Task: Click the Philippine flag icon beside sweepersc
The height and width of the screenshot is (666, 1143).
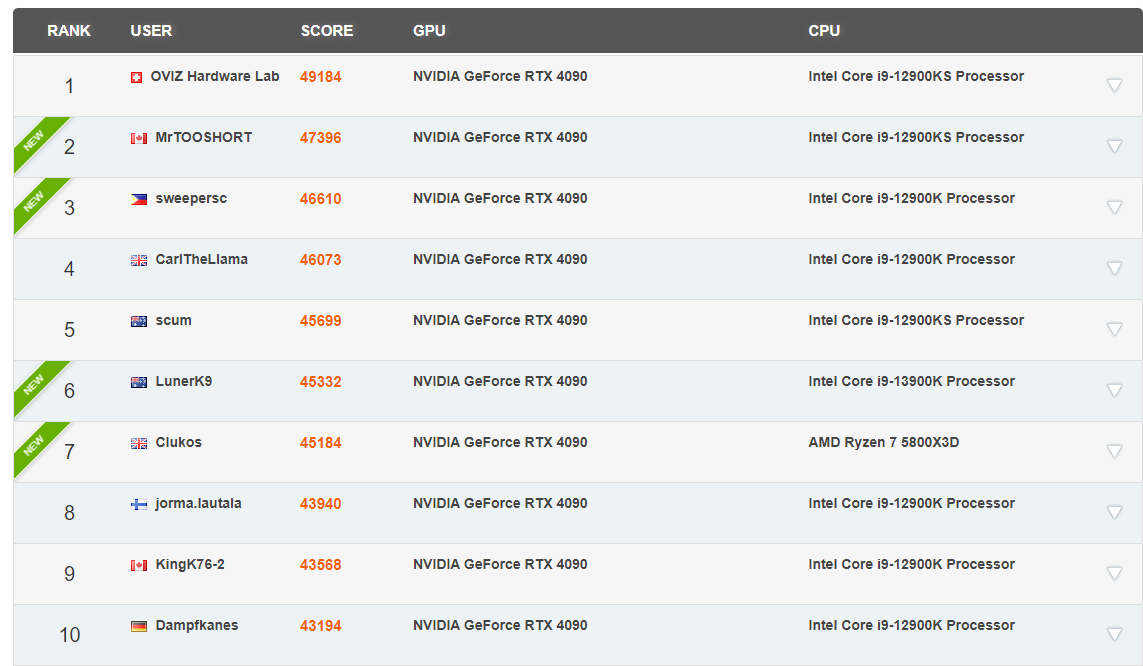Action: coord(139,200)
